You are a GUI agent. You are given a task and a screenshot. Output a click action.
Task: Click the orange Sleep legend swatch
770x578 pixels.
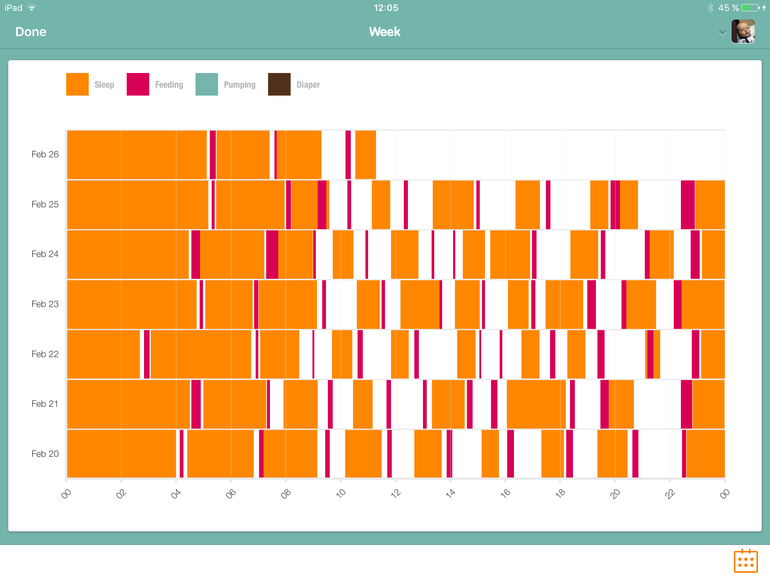click(77, 85)
